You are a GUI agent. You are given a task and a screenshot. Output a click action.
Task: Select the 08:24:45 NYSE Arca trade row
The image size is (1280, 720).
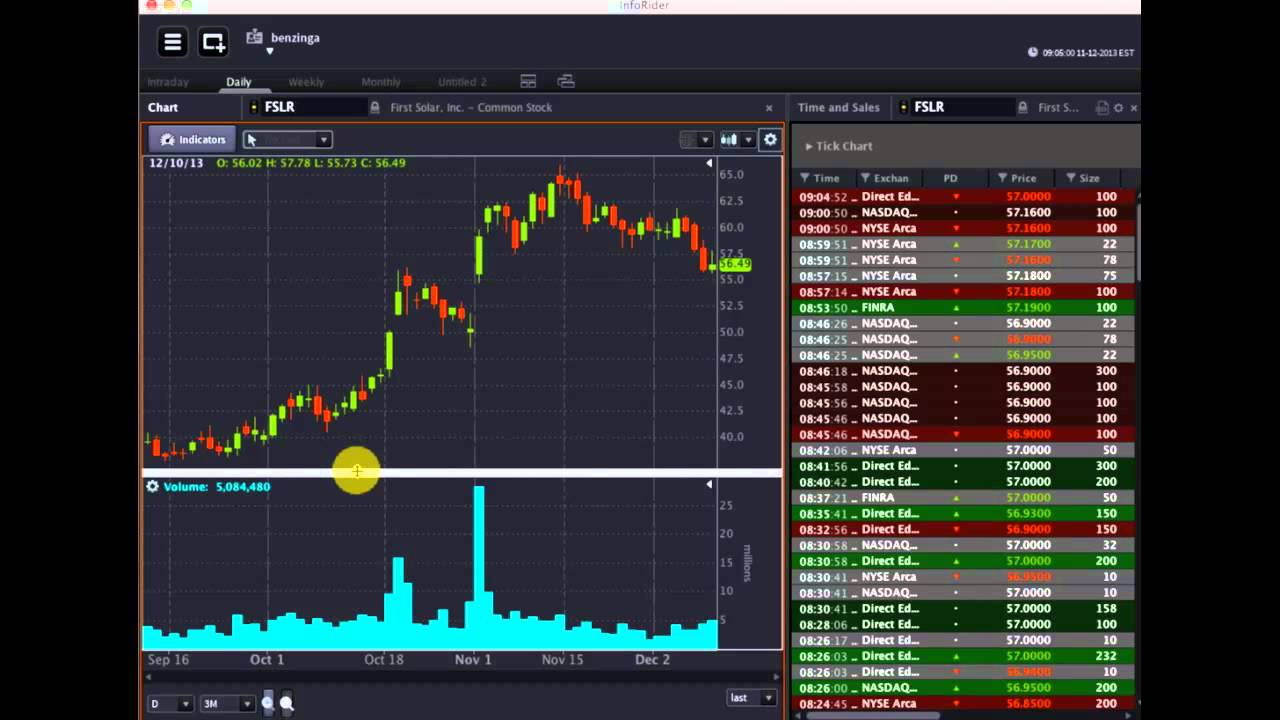pyautogui.click(x=963, y=704)
